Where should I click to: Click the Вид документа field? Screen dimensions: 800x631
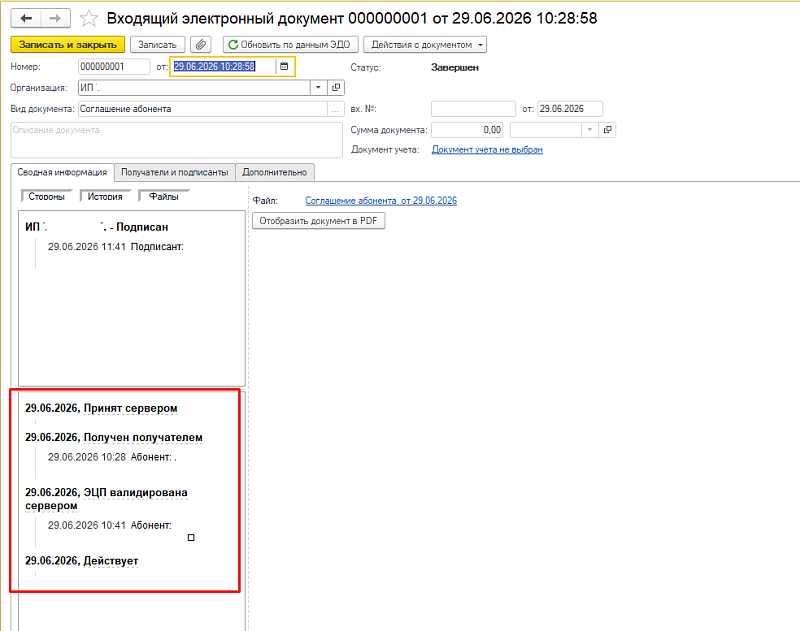click(x=203, y=109)
